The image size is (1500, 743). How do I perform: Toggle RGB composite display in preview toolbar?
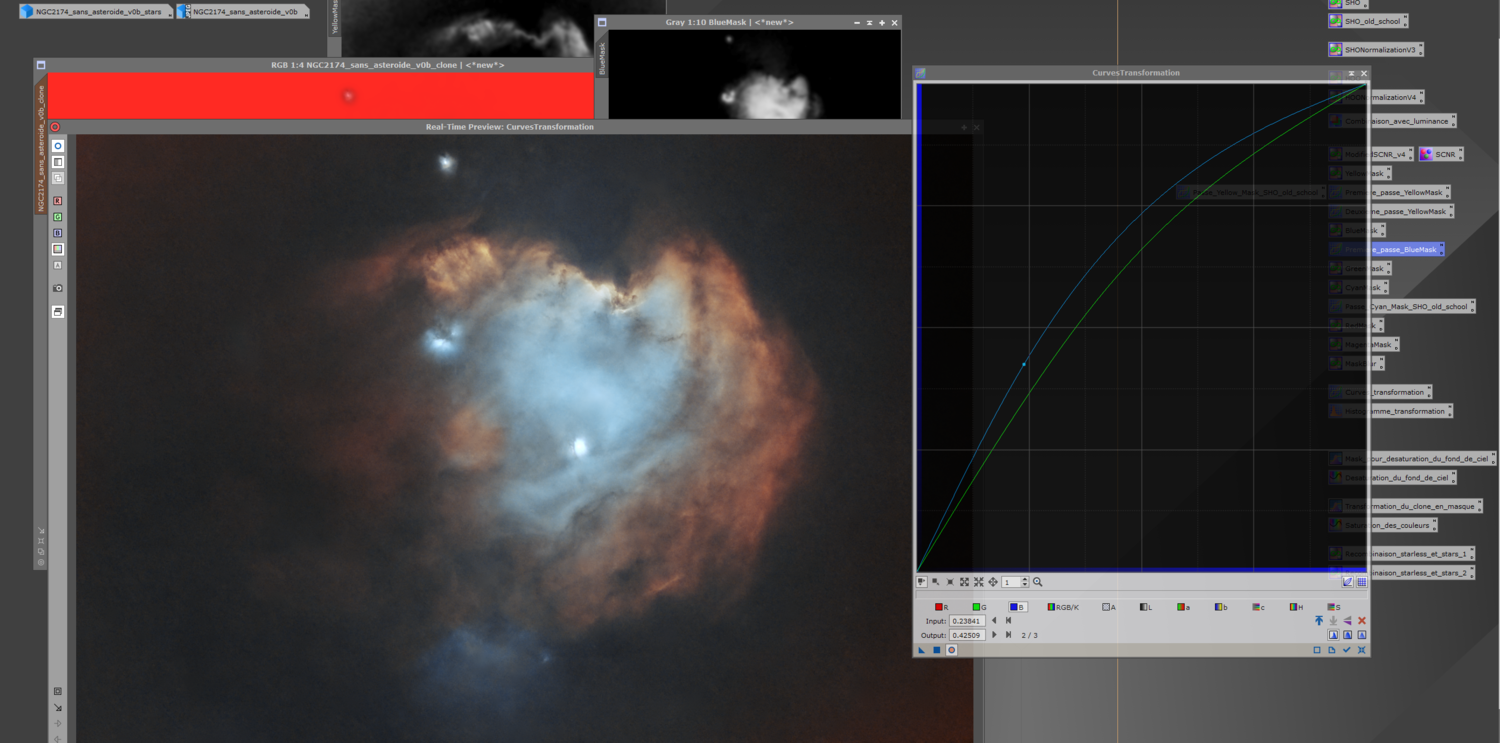(x=58, y=249)
